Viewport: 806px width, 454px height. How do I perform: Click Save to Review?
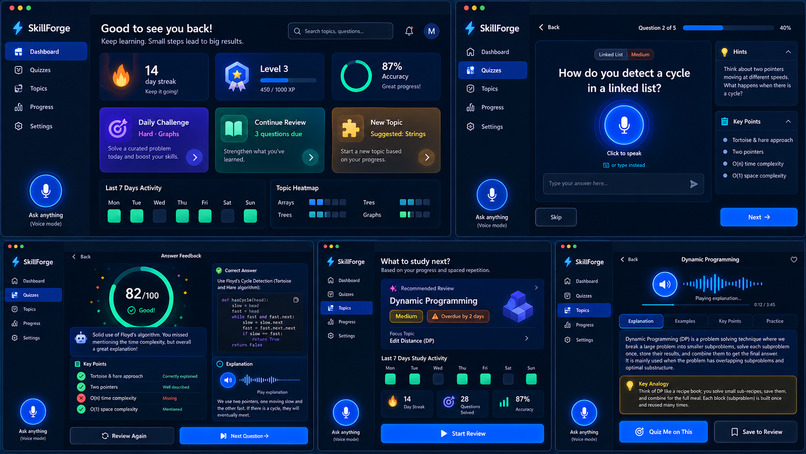(x=756, y=432)
